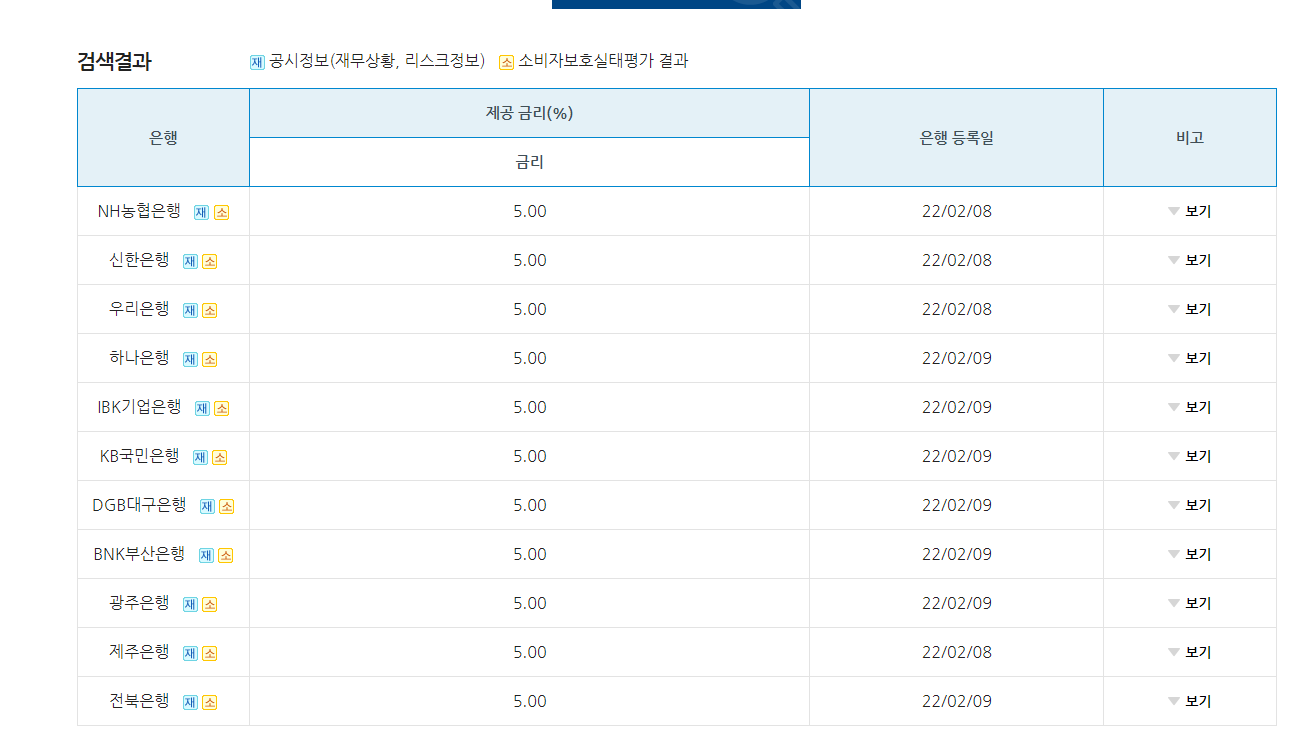Click 제주은행 재 disclosure icon
The height and width of the screenshot is (749, 1313).
190,653
